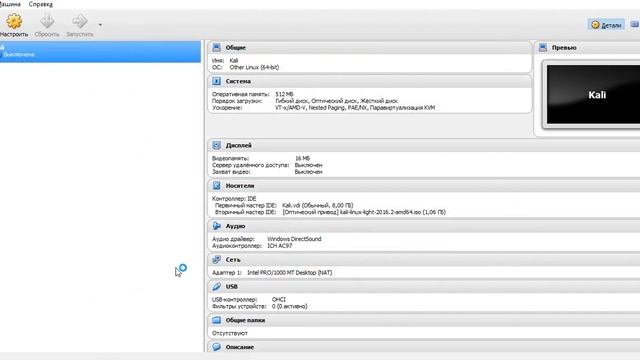Open the Машина menu

pos(10,4)
